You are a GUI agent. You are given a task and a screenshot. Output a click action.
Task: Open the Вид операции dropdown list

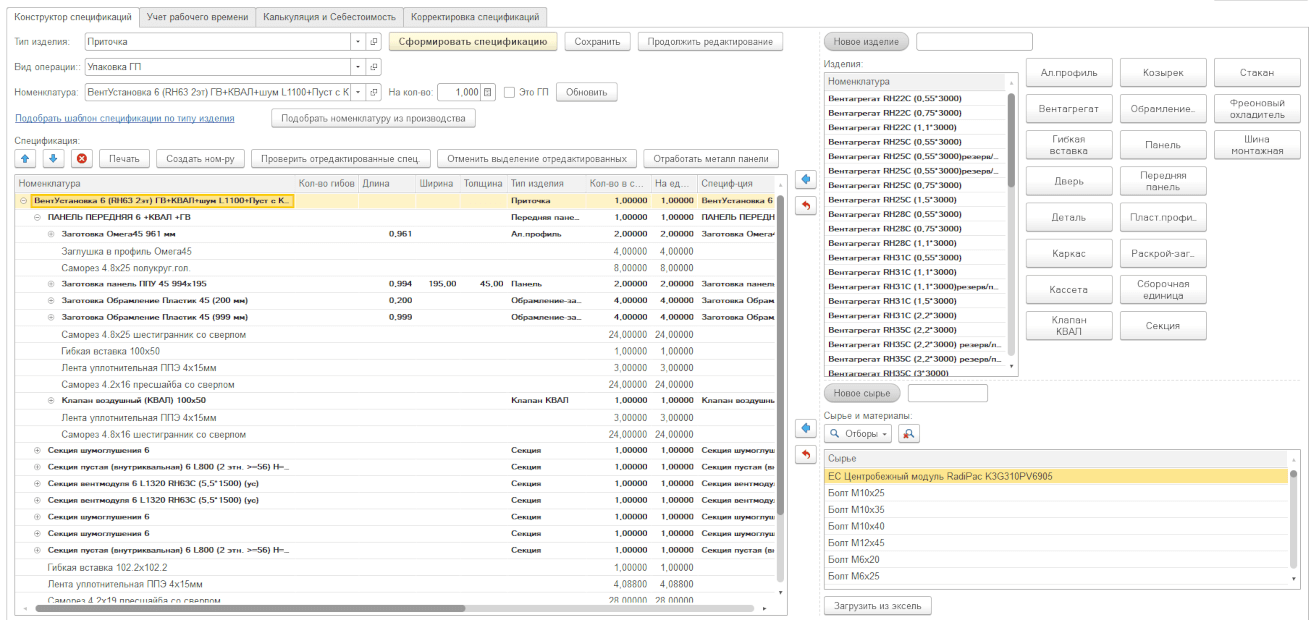point(358,67)
